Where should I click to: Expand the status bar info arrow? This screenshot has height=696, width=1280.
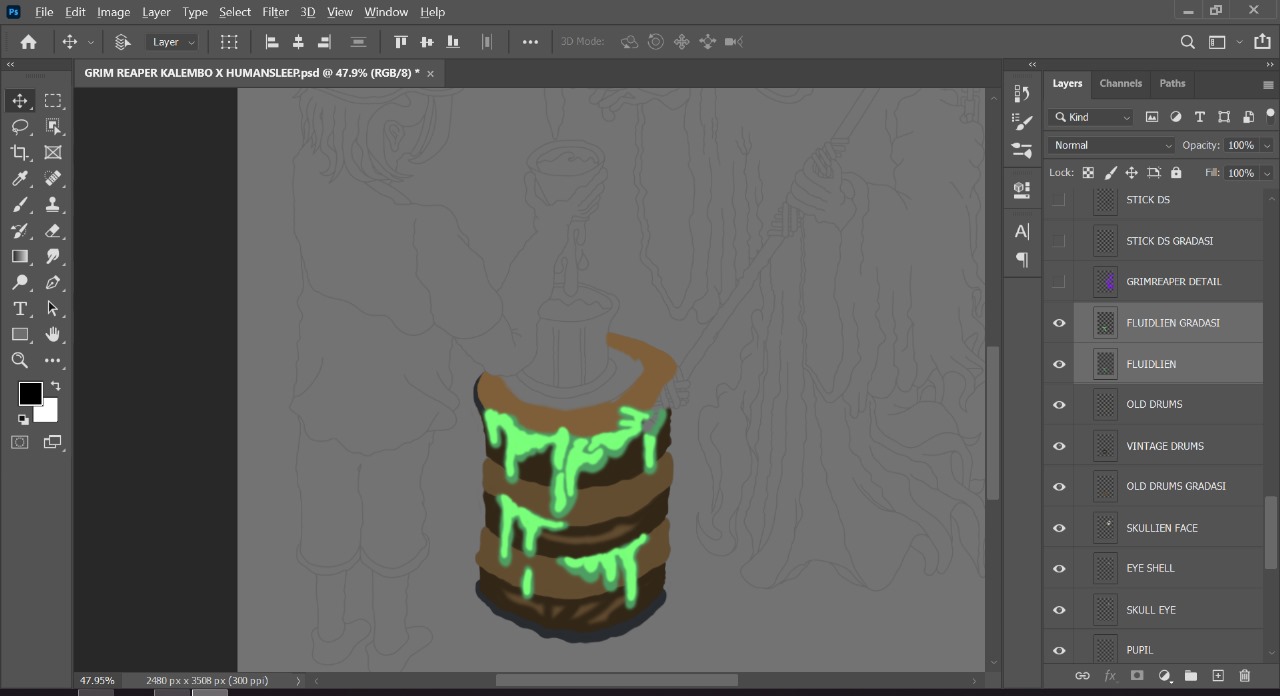click(x=298, y=681)
